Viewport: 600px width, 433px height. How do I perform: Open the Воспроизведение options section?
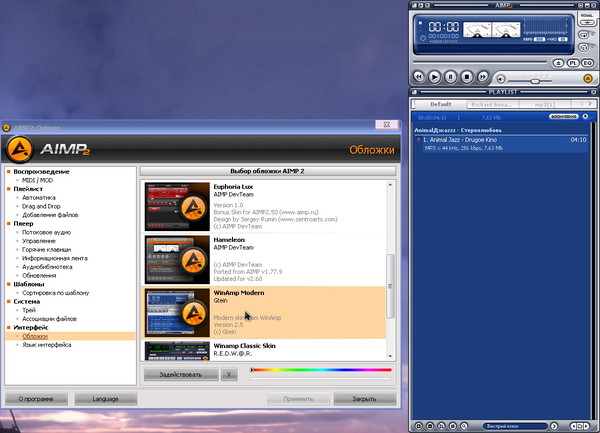[41, 171]
